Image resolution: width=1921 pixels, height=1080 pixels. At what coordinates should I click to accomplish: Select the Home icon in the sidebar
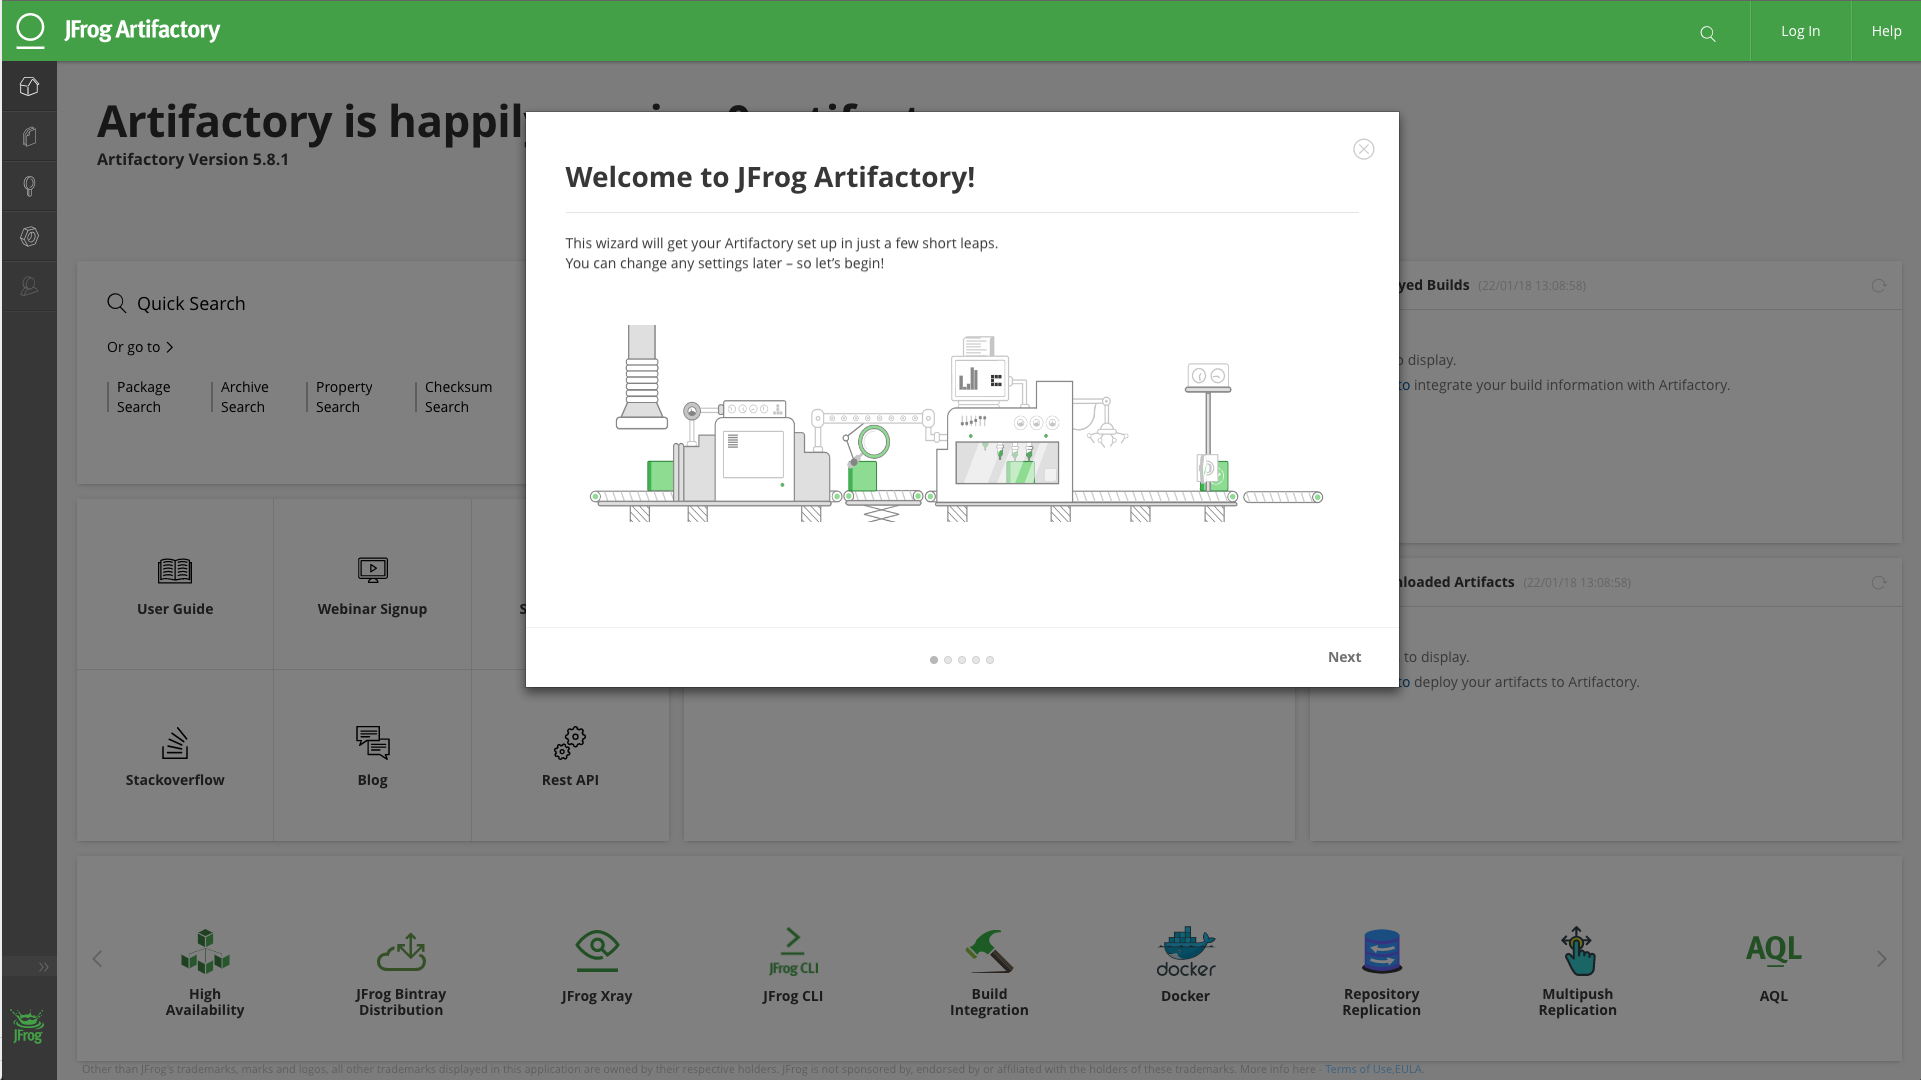[x=29, y=86]
